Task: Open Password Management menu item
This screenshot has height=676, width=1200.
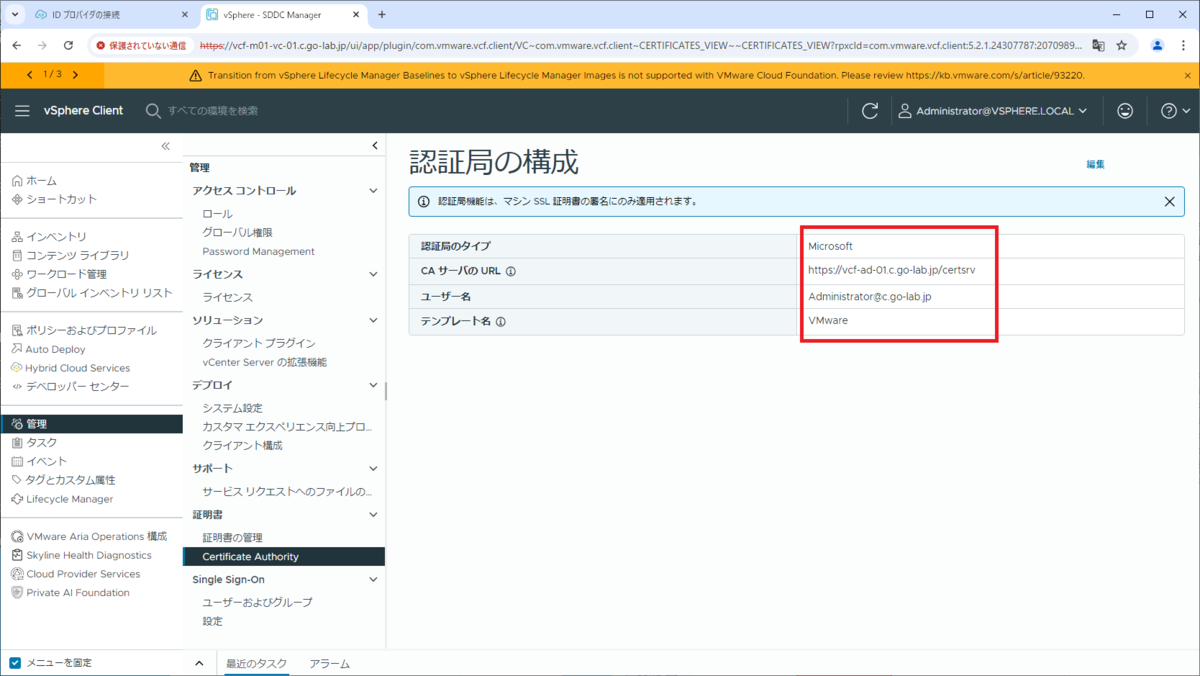Action: 258,251
